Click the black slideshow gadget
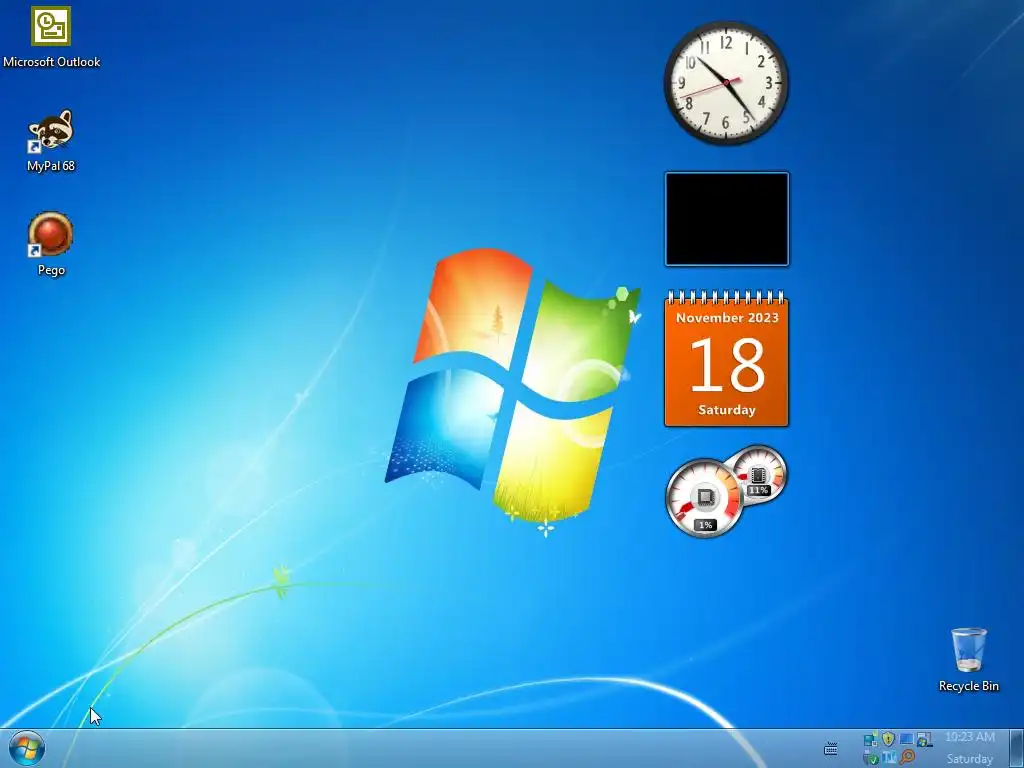Image resolution: width=1024 pixels, height=768 pixels. (726, 219)
